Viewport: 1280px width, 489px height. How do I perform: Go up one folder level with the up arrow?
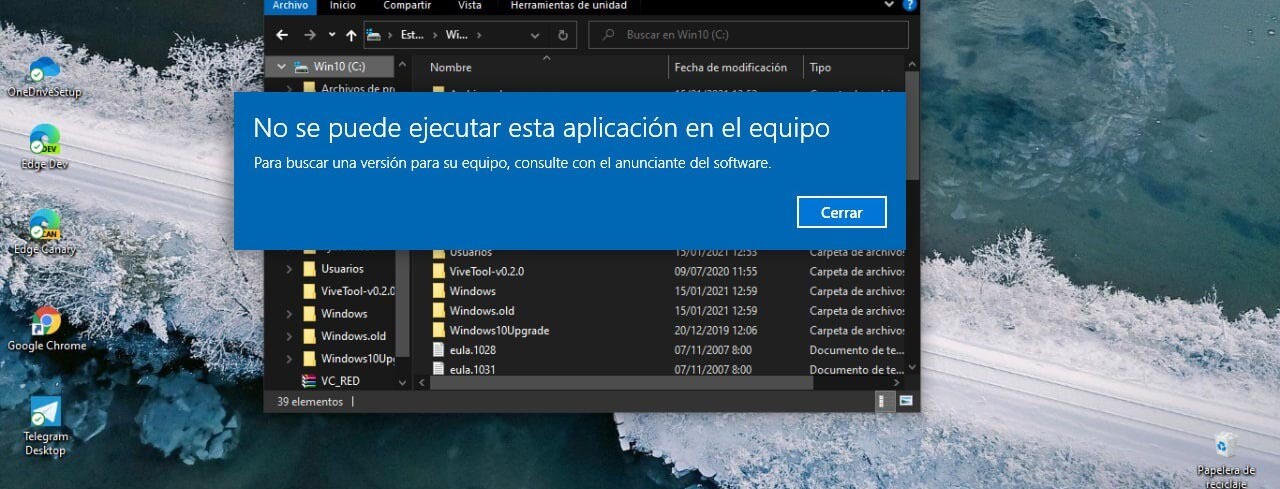pos(351,35)
